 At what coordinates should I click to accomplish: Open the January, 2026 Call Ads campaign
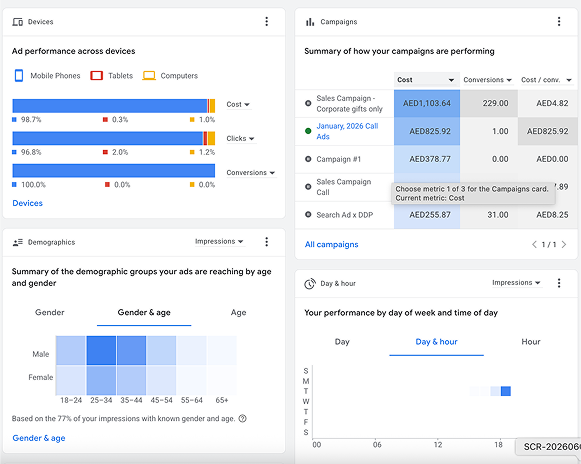(347, 131)
